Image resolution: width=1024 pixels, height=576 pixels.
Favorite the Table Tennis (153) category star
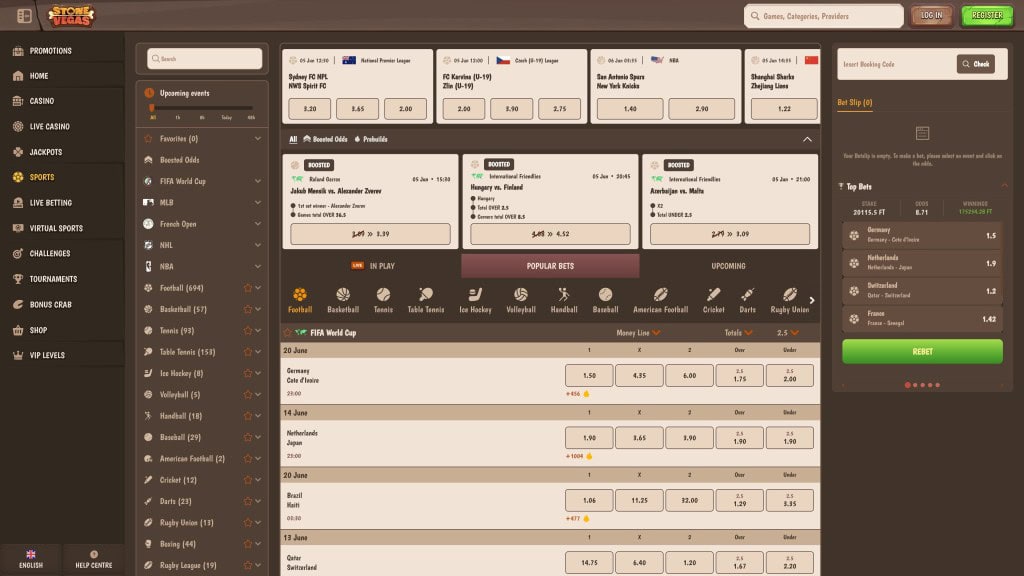248,352
